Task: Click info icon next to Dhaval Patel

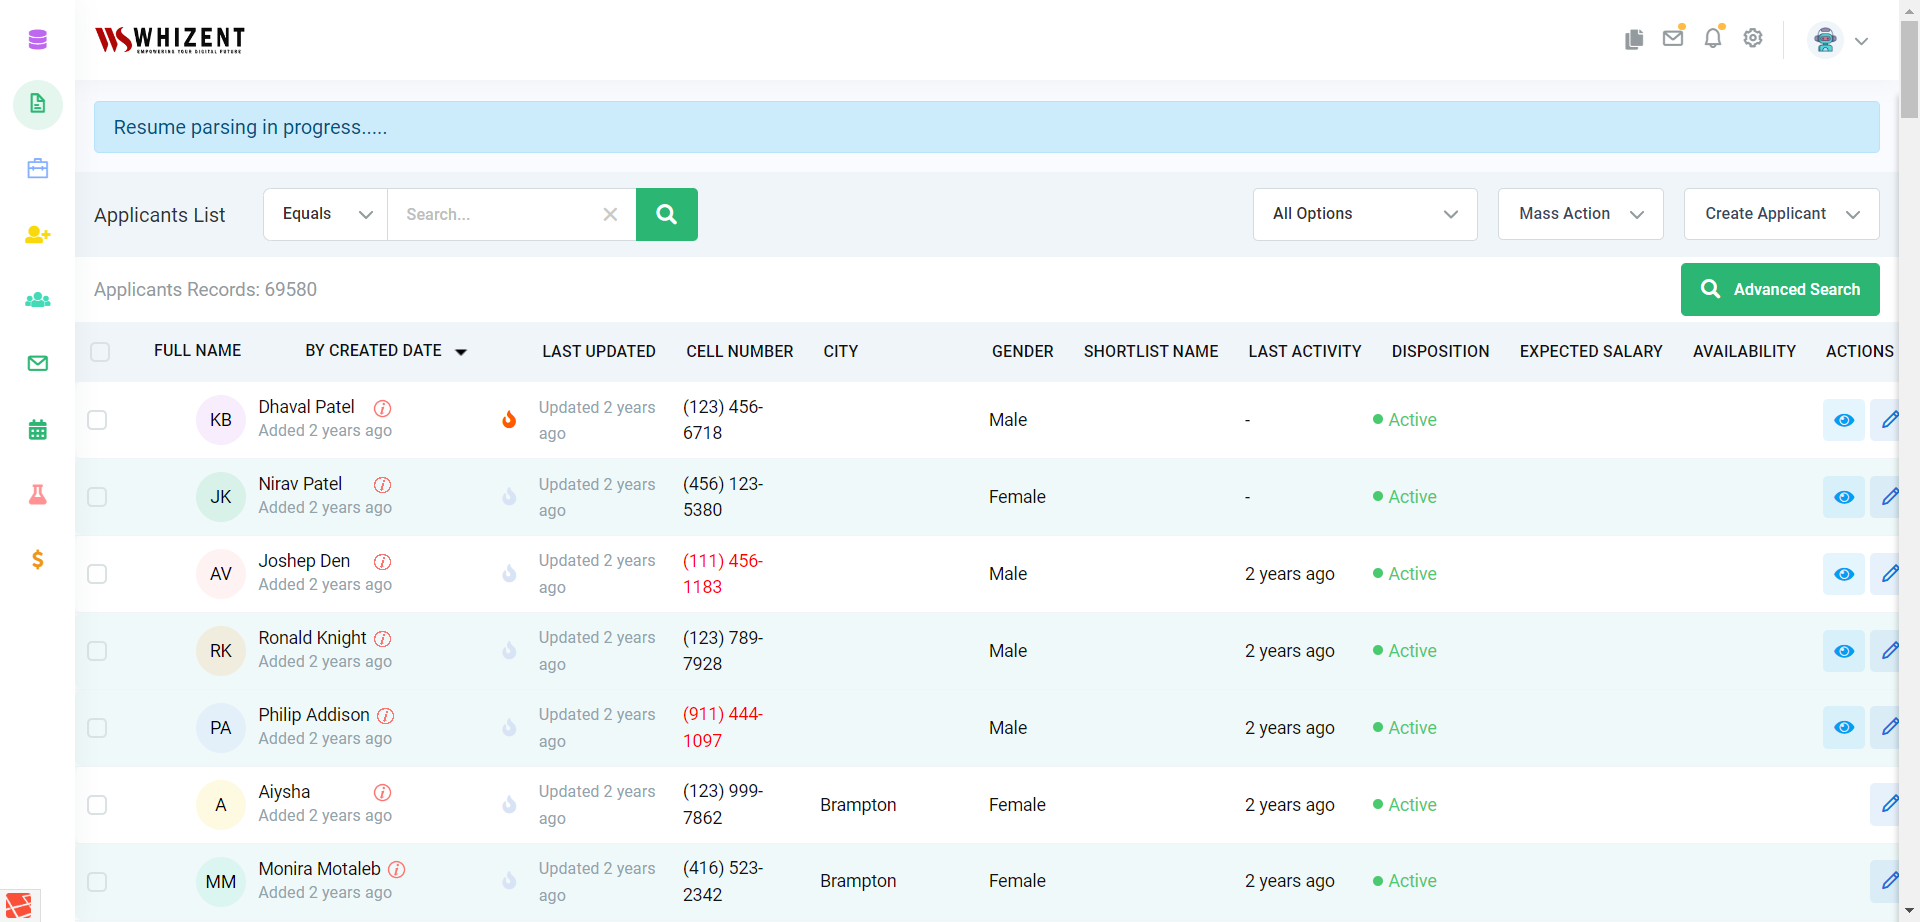Action: 382,408
